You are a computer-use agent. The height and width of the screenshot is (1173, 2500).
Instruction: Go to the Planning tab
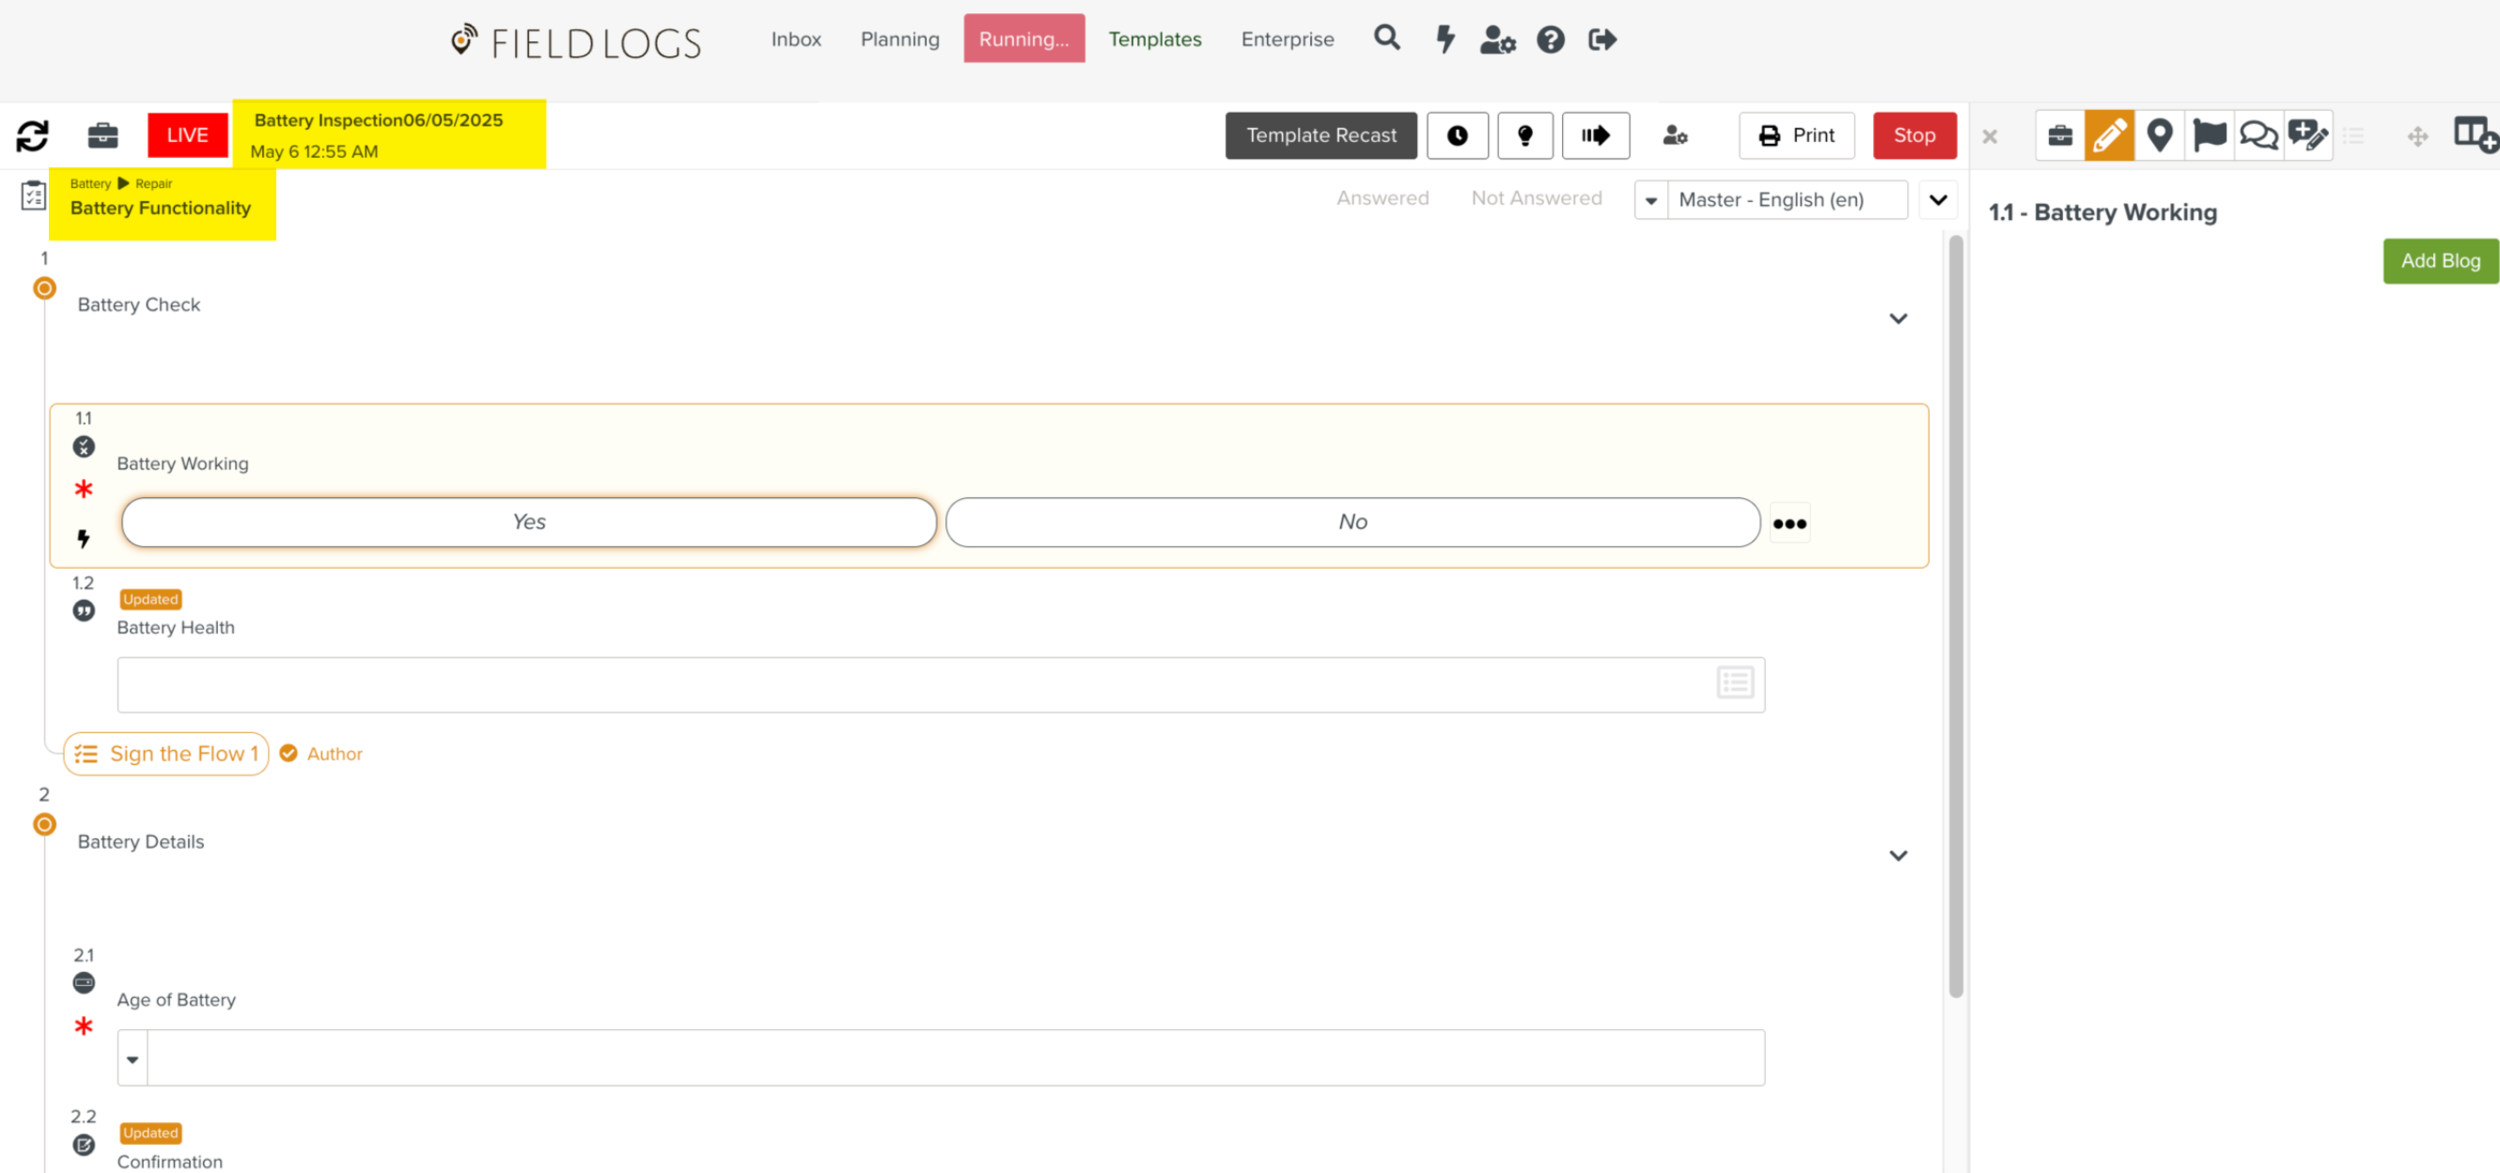point(899,39)
